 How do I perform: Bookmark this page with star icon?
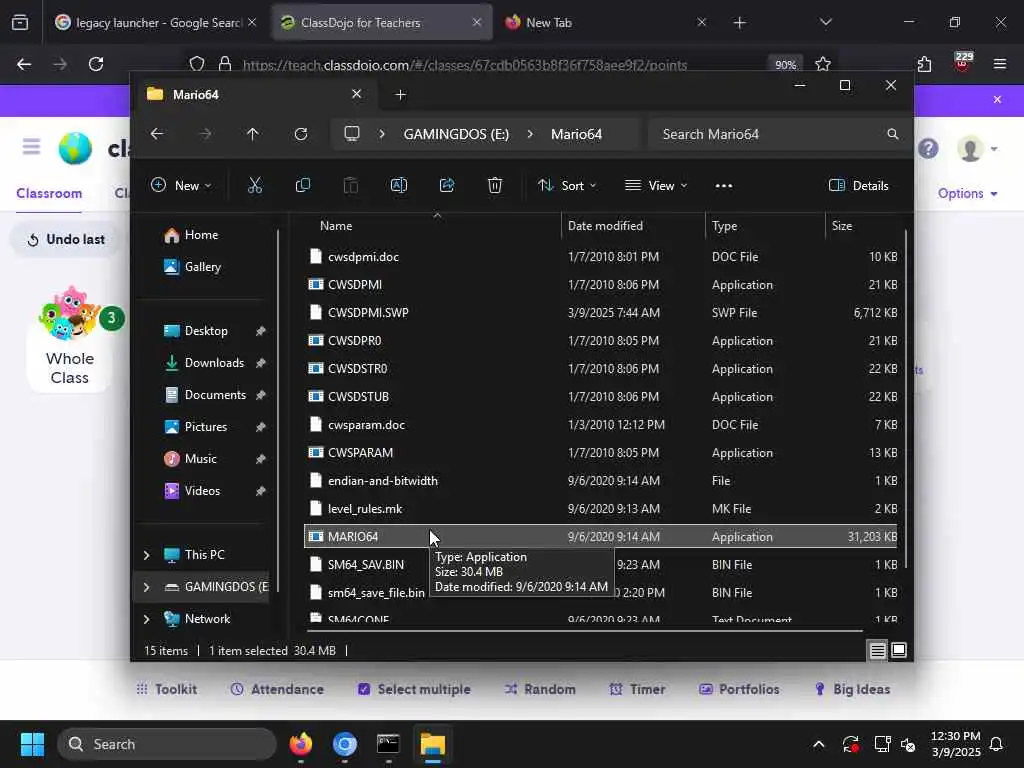[x=823, y=64]
